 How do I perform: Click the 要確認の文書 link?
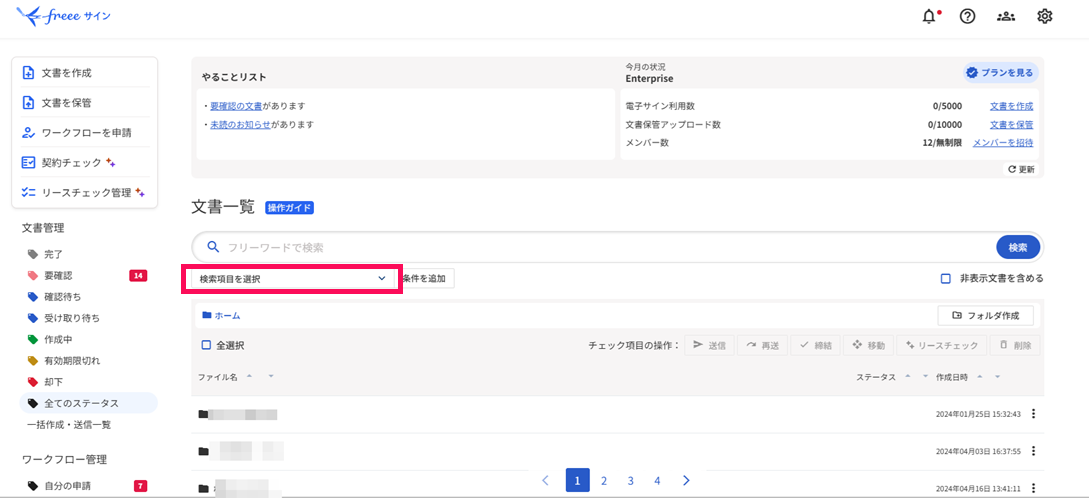236,106
